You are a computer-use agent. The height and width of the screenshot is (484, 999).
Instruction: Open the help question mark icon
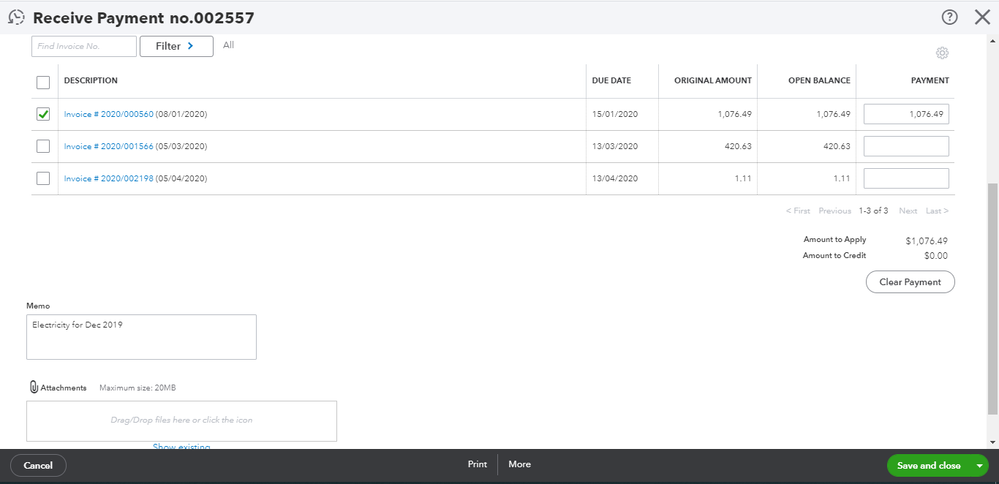pyautogui.click(x=949, y=17)
